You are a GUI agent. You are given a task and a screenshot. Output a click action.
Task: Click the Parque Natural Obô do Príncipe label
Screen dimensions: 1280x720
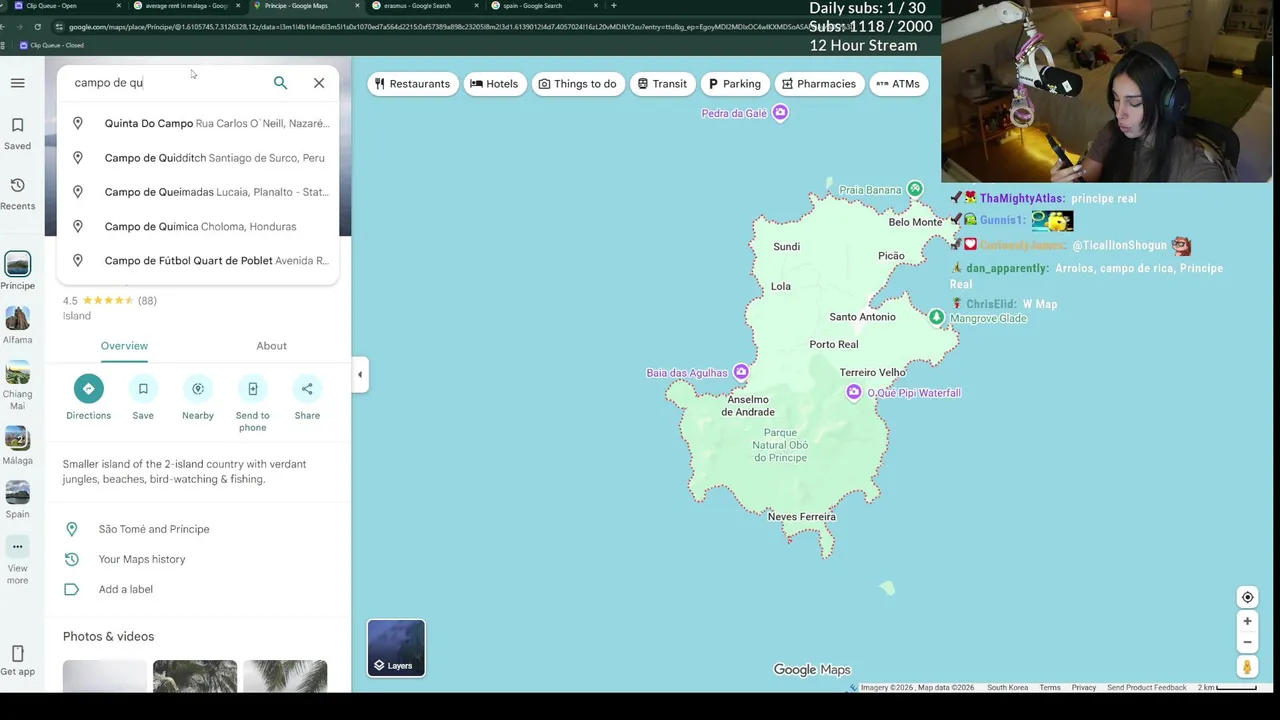click(780, 445)
